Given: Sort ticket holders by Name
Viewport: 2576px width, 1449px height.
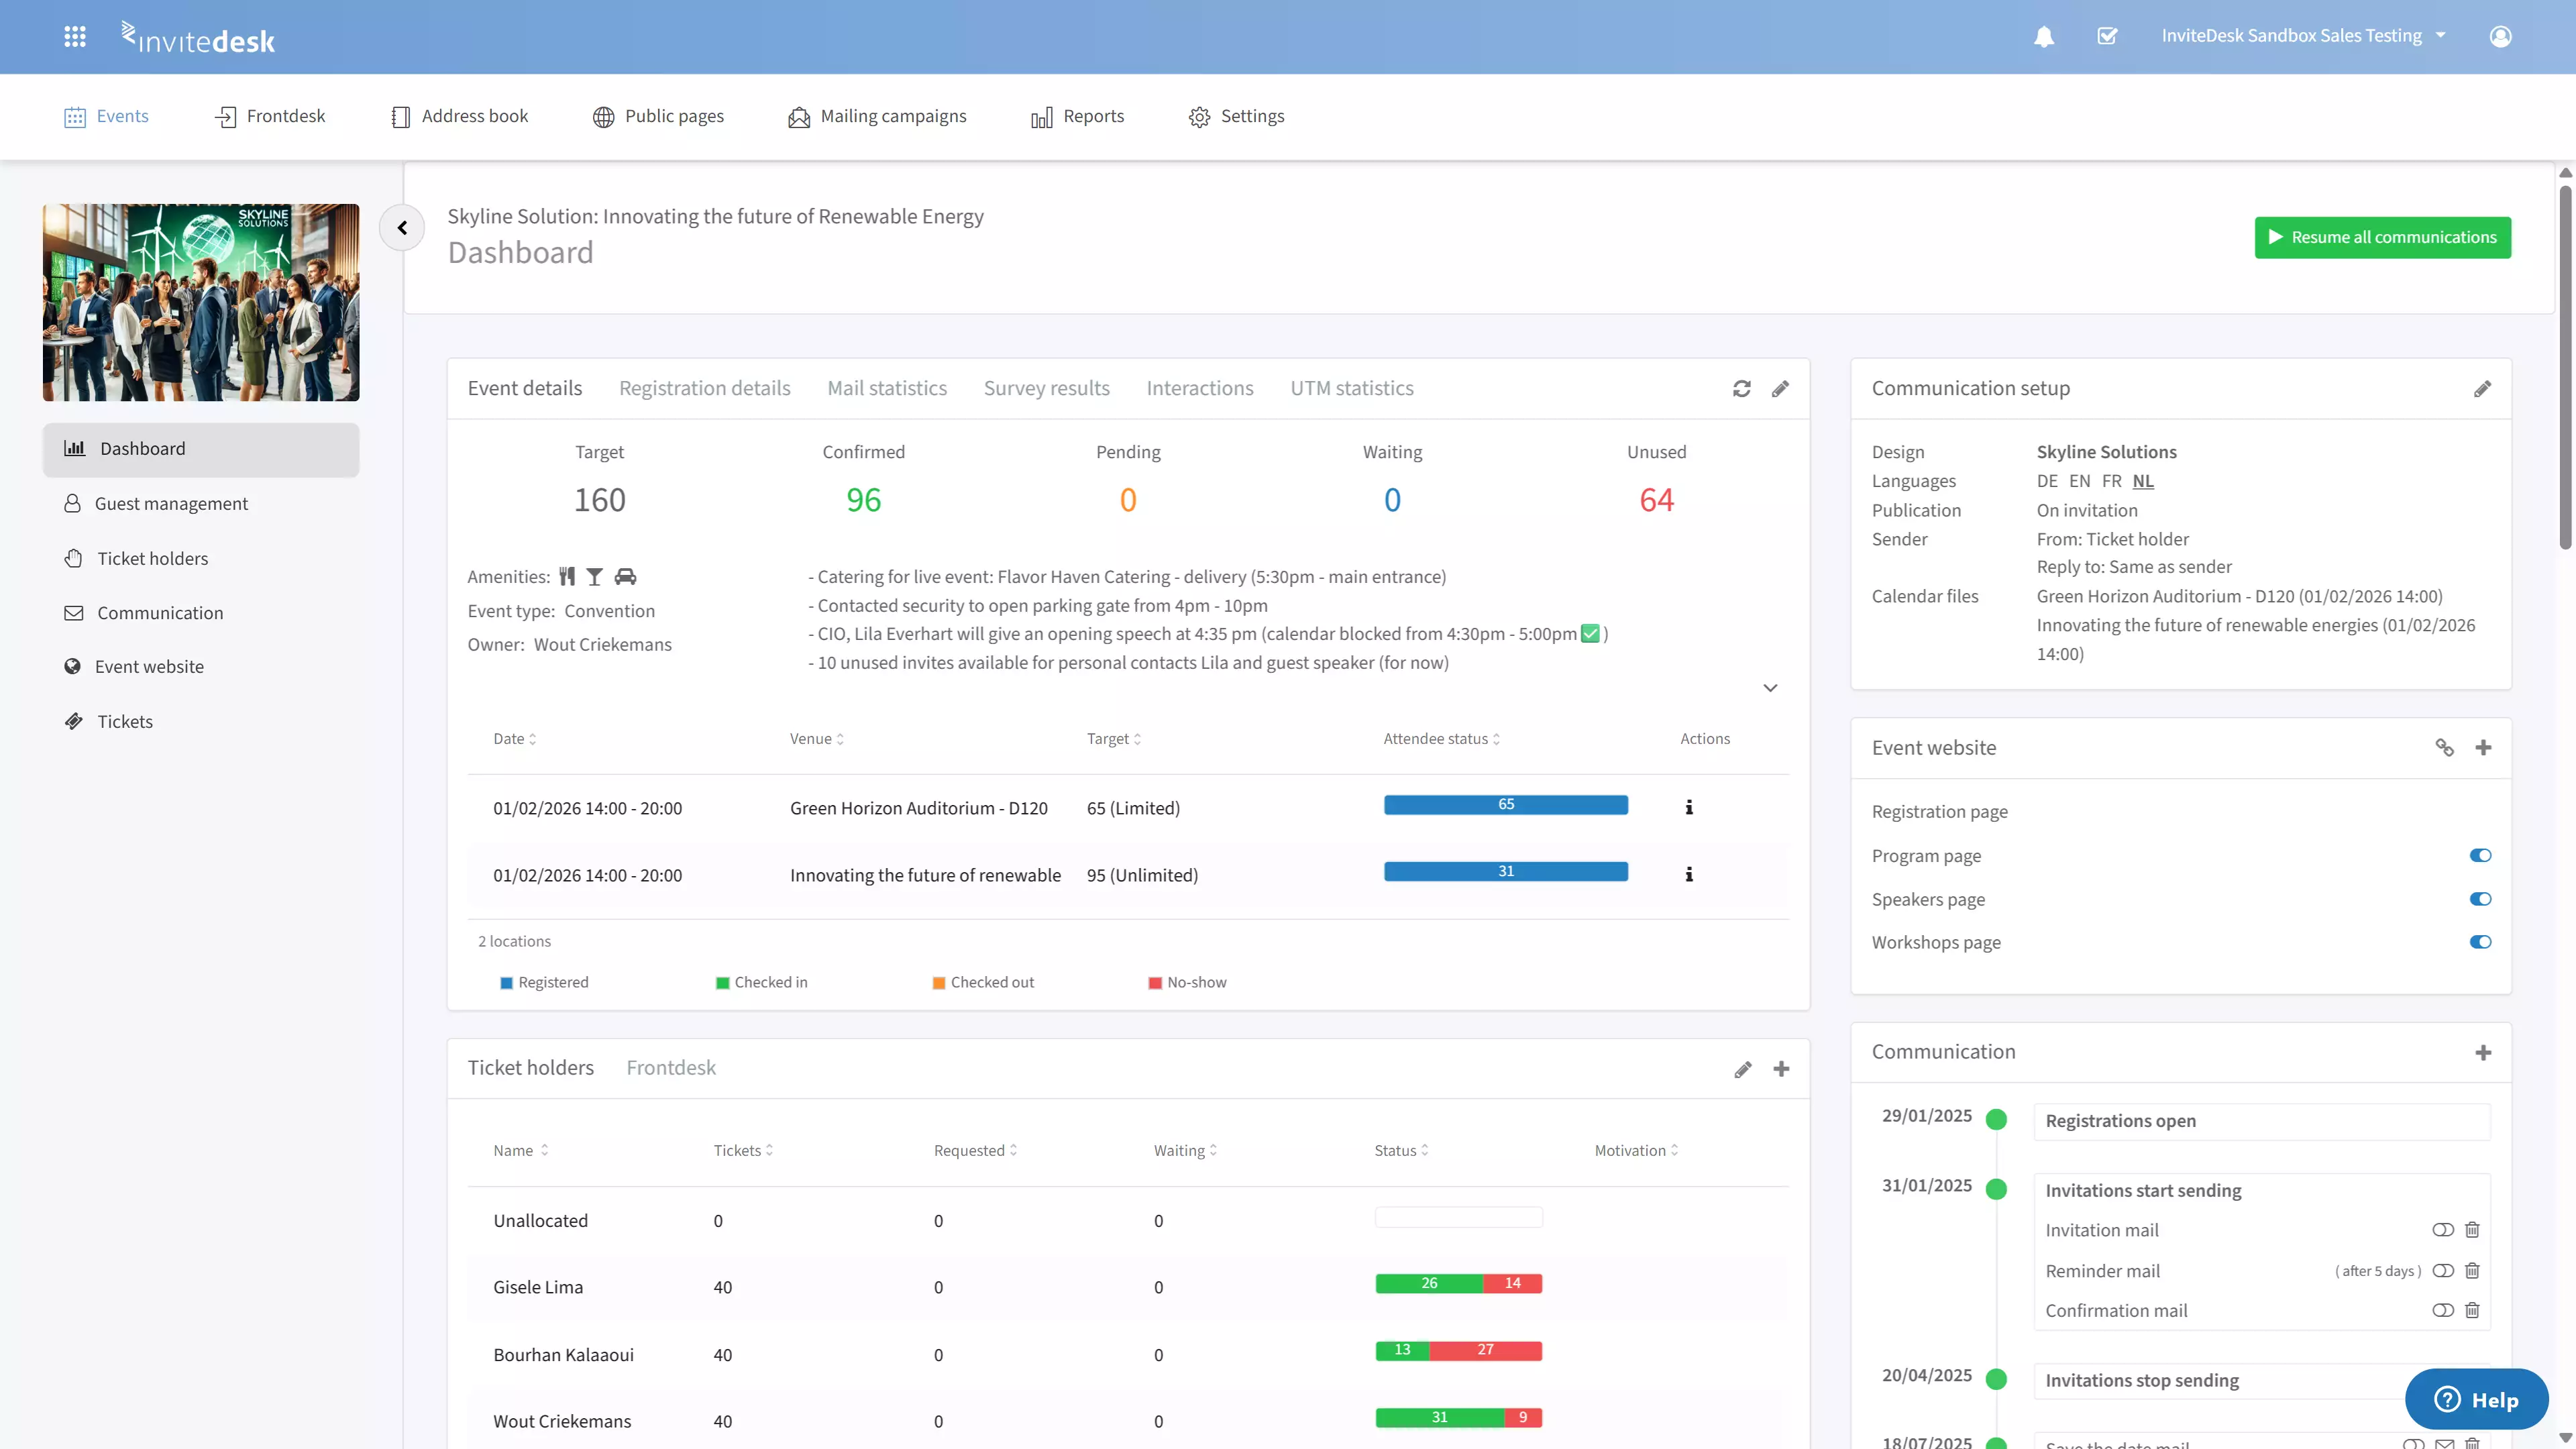Looking at the screenshot, I should 520,1151.
